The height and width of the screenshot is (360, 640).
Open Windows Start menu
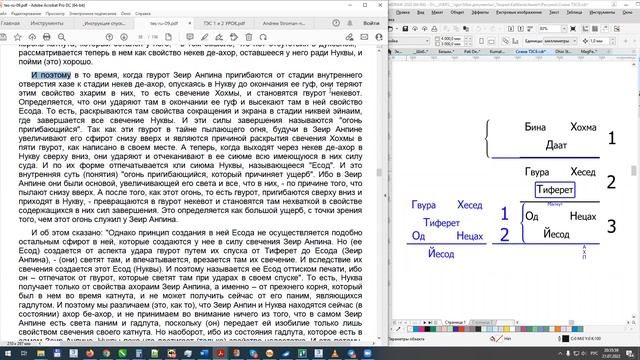click(8, 353)
